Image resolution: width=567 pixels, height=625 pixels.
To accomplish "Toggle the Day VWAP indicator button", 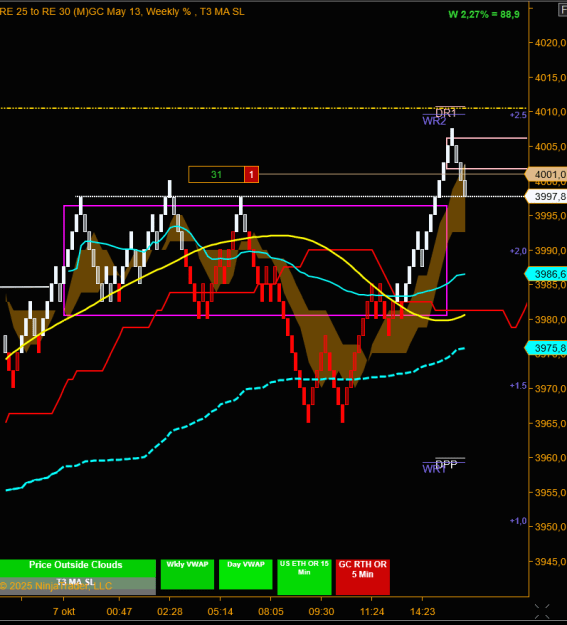I will [x=246, y=574].
